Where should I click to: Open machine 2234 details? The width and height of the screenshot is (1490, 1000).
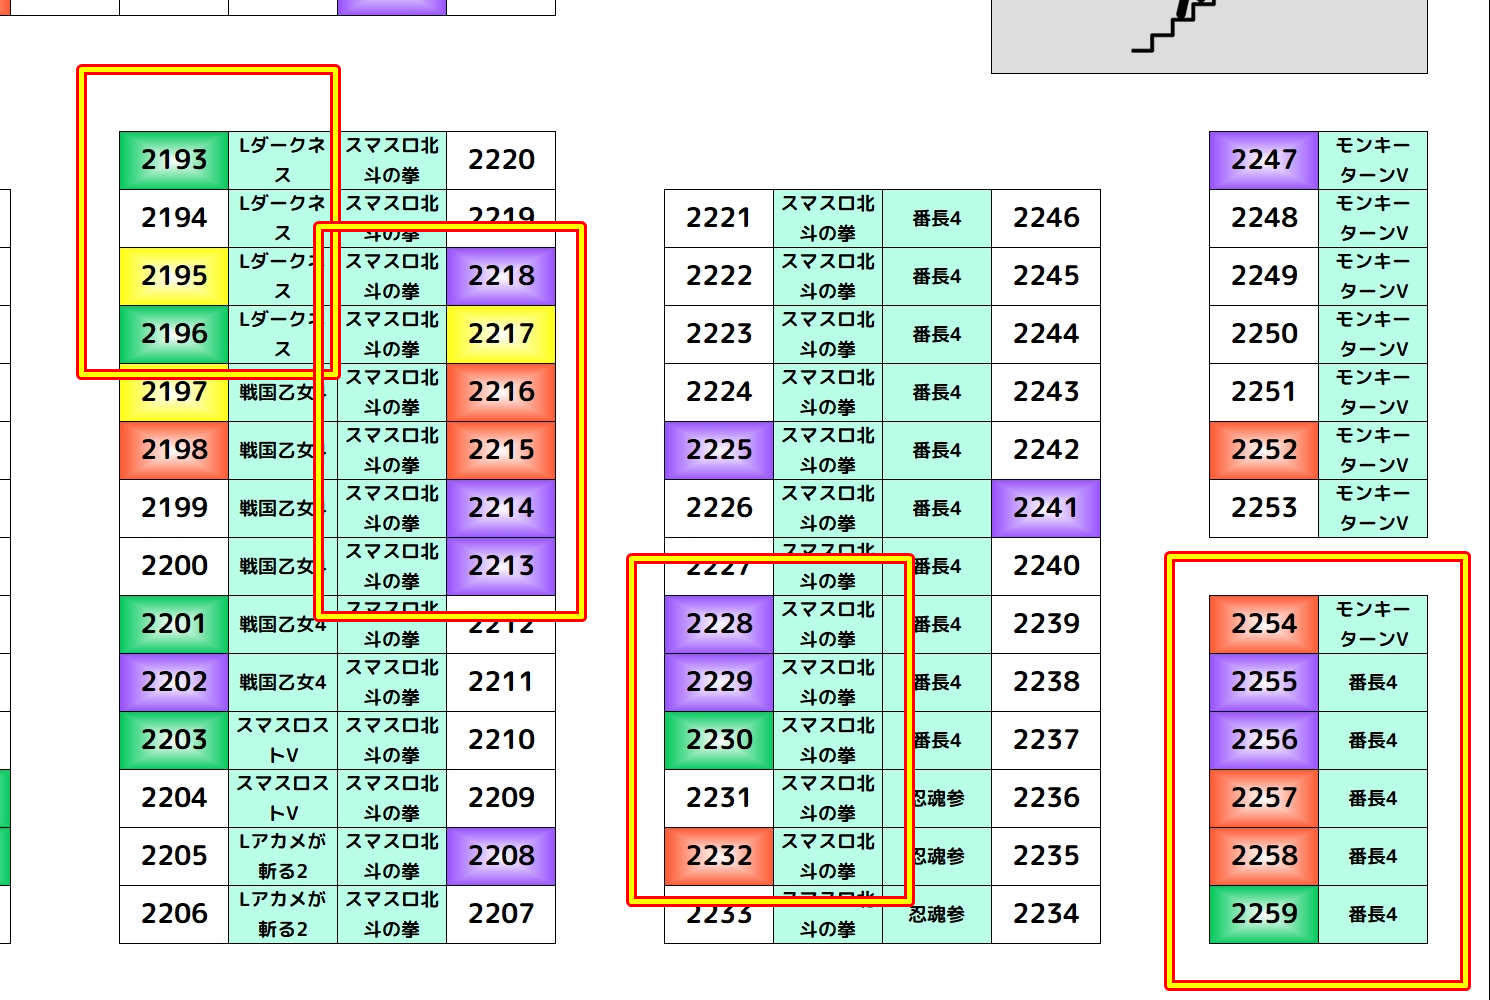pyautogui.click(x=1046, y=914)
